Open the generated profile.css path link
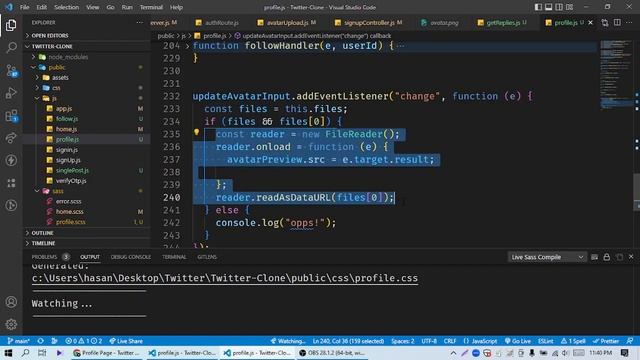 [x=224, y=278]
